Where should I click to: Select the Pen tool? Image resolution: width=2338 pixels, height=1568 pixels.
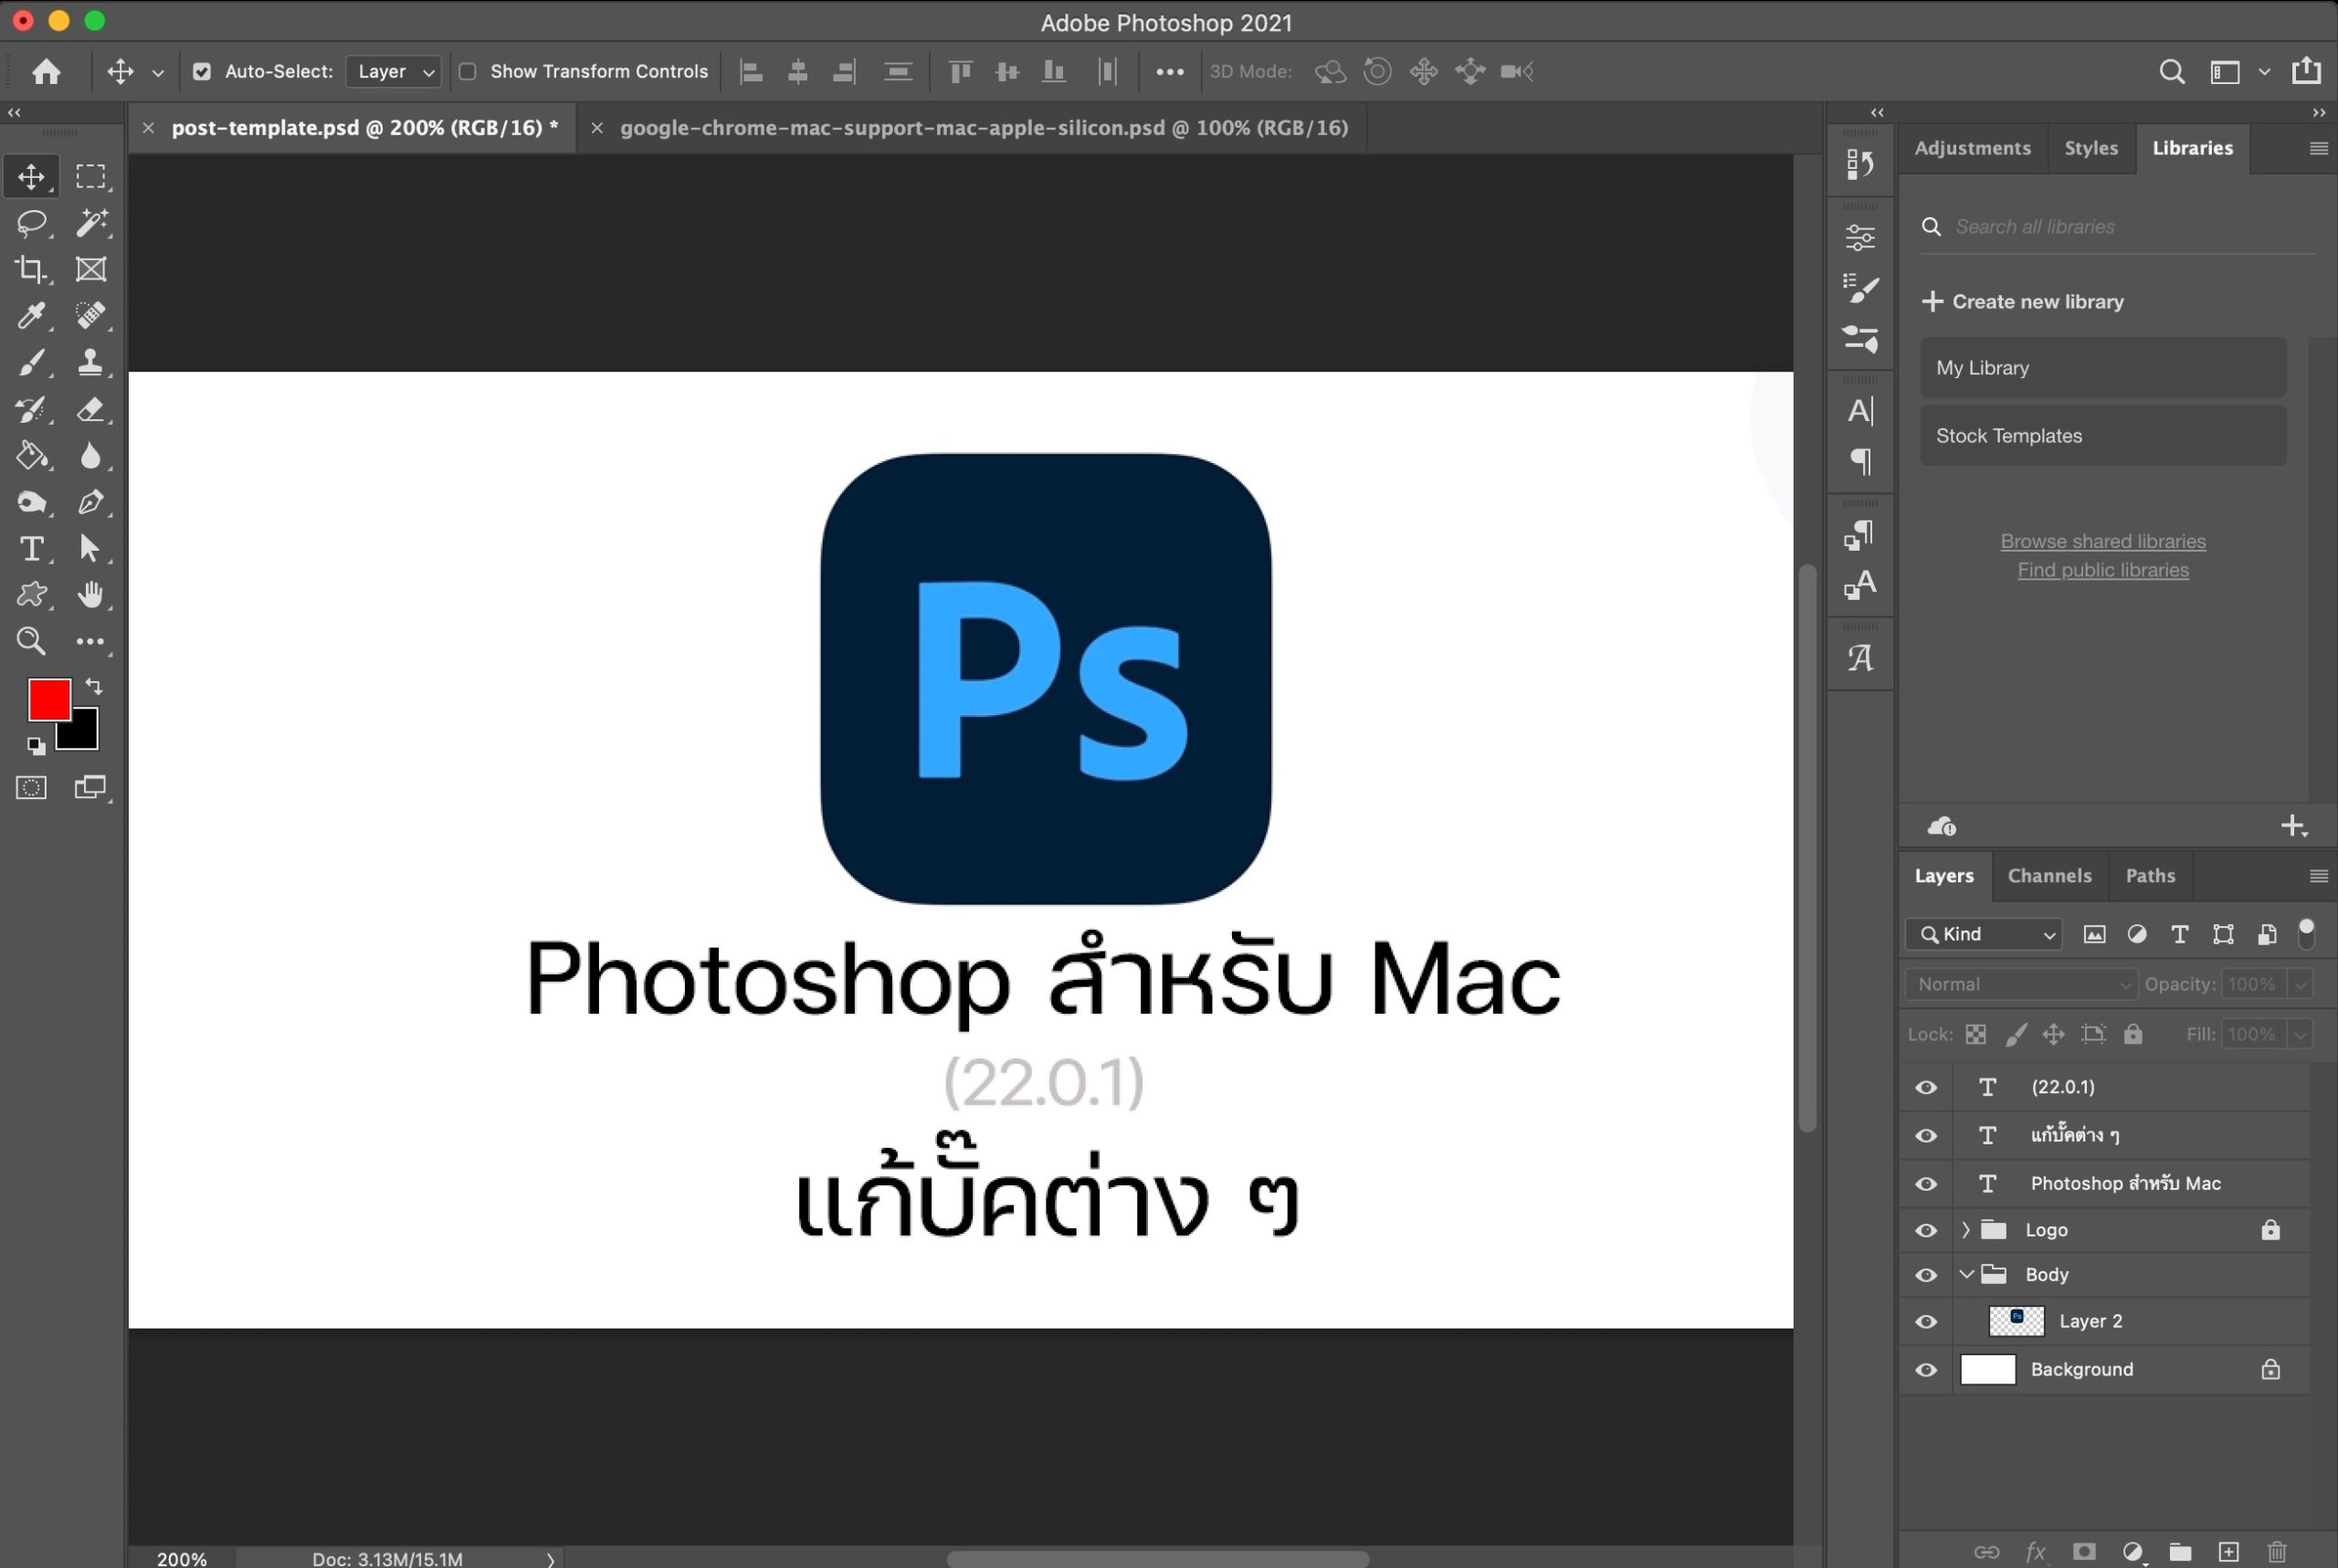(x=90, y=502)
